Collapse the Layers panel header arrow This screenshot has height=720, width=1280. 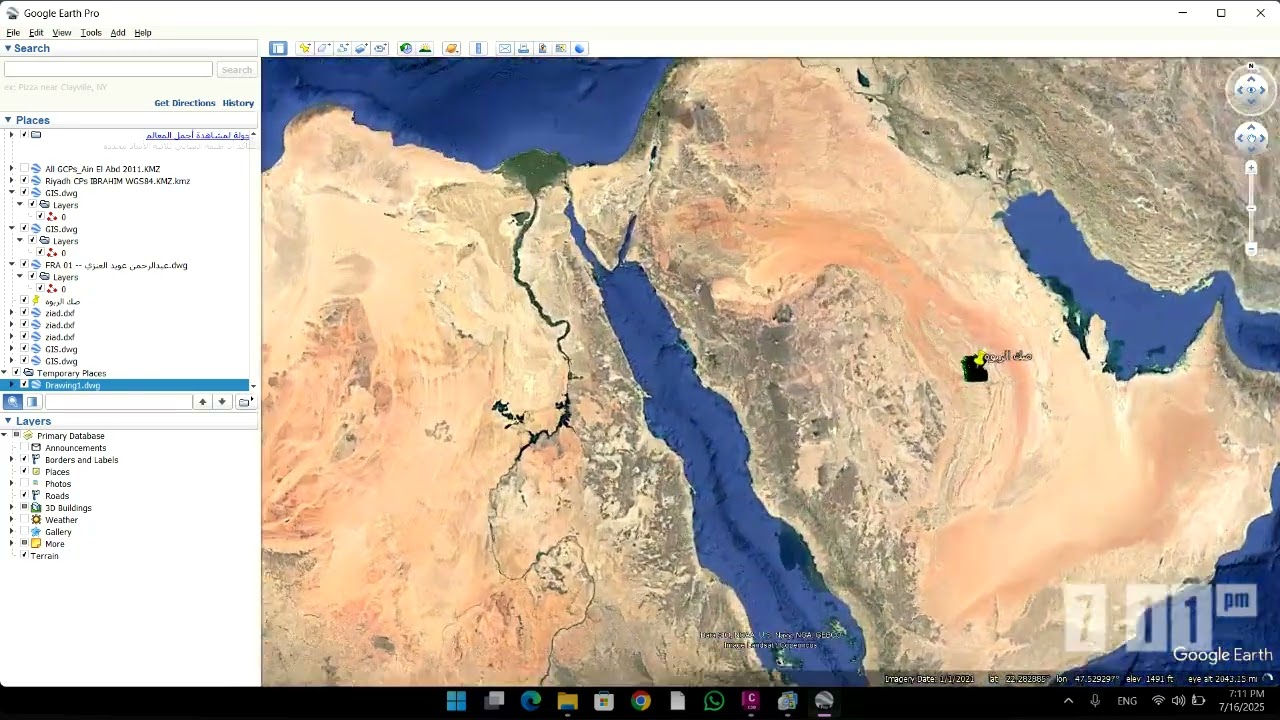point(8,421)
